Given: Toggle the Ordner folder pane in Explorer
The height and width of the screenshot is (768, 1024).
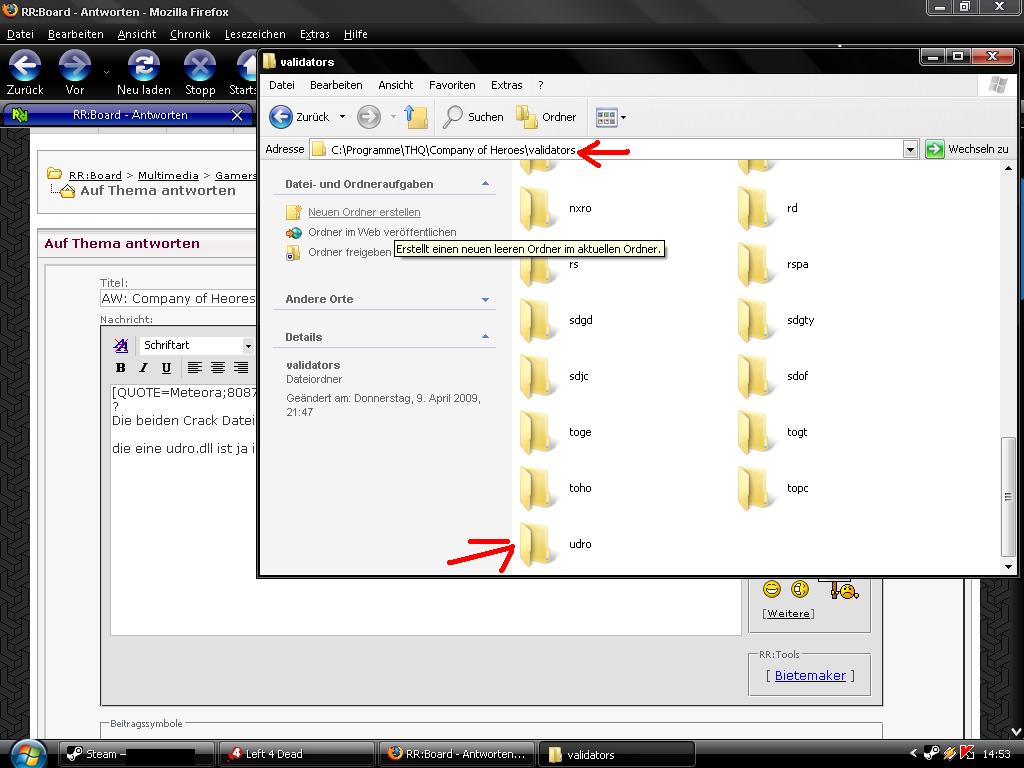Looking at the screenshot, I should click(546, 117).
